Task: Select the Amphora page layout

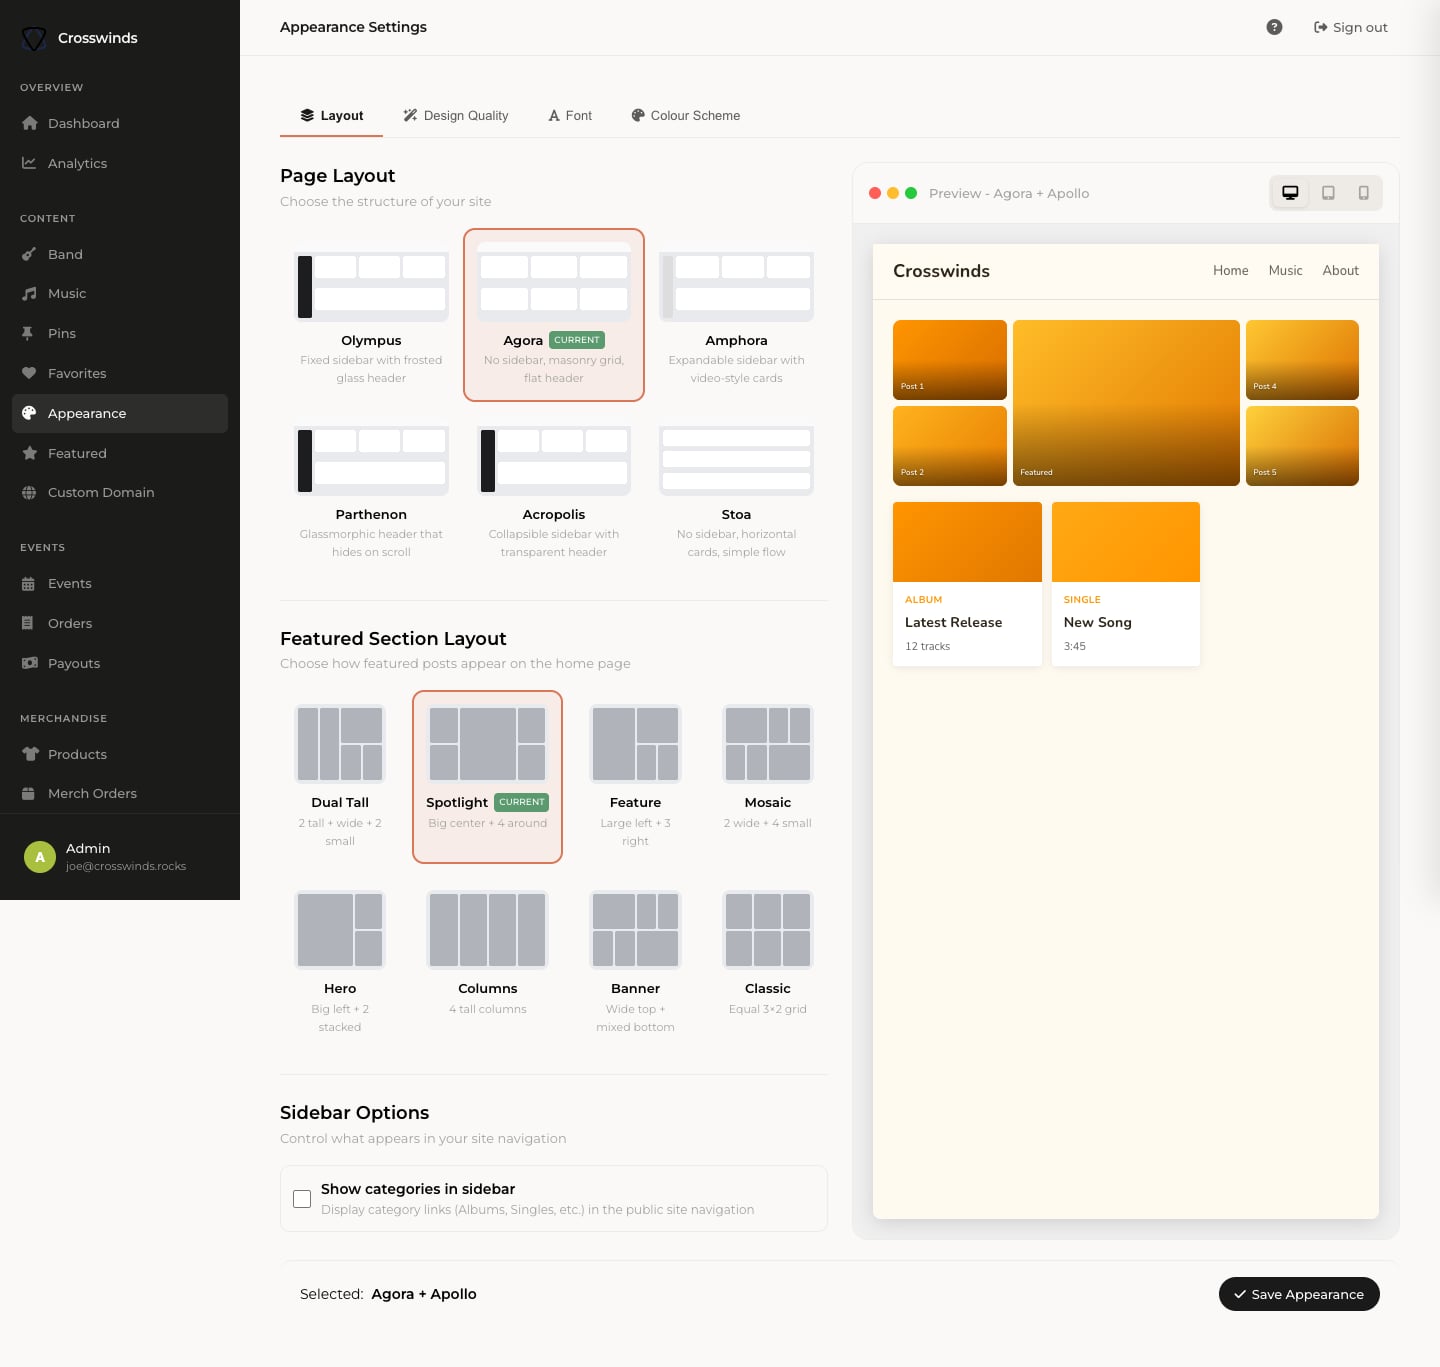Action: pos(736,315)
